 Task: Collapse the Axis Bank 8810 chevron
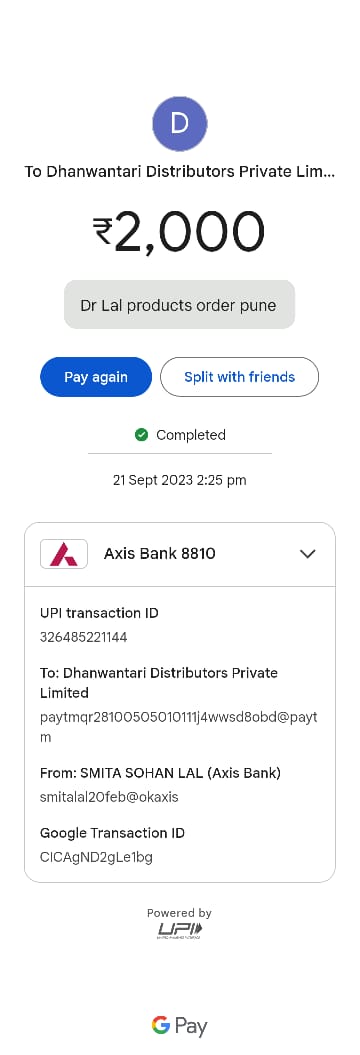(x=308, y=554)
